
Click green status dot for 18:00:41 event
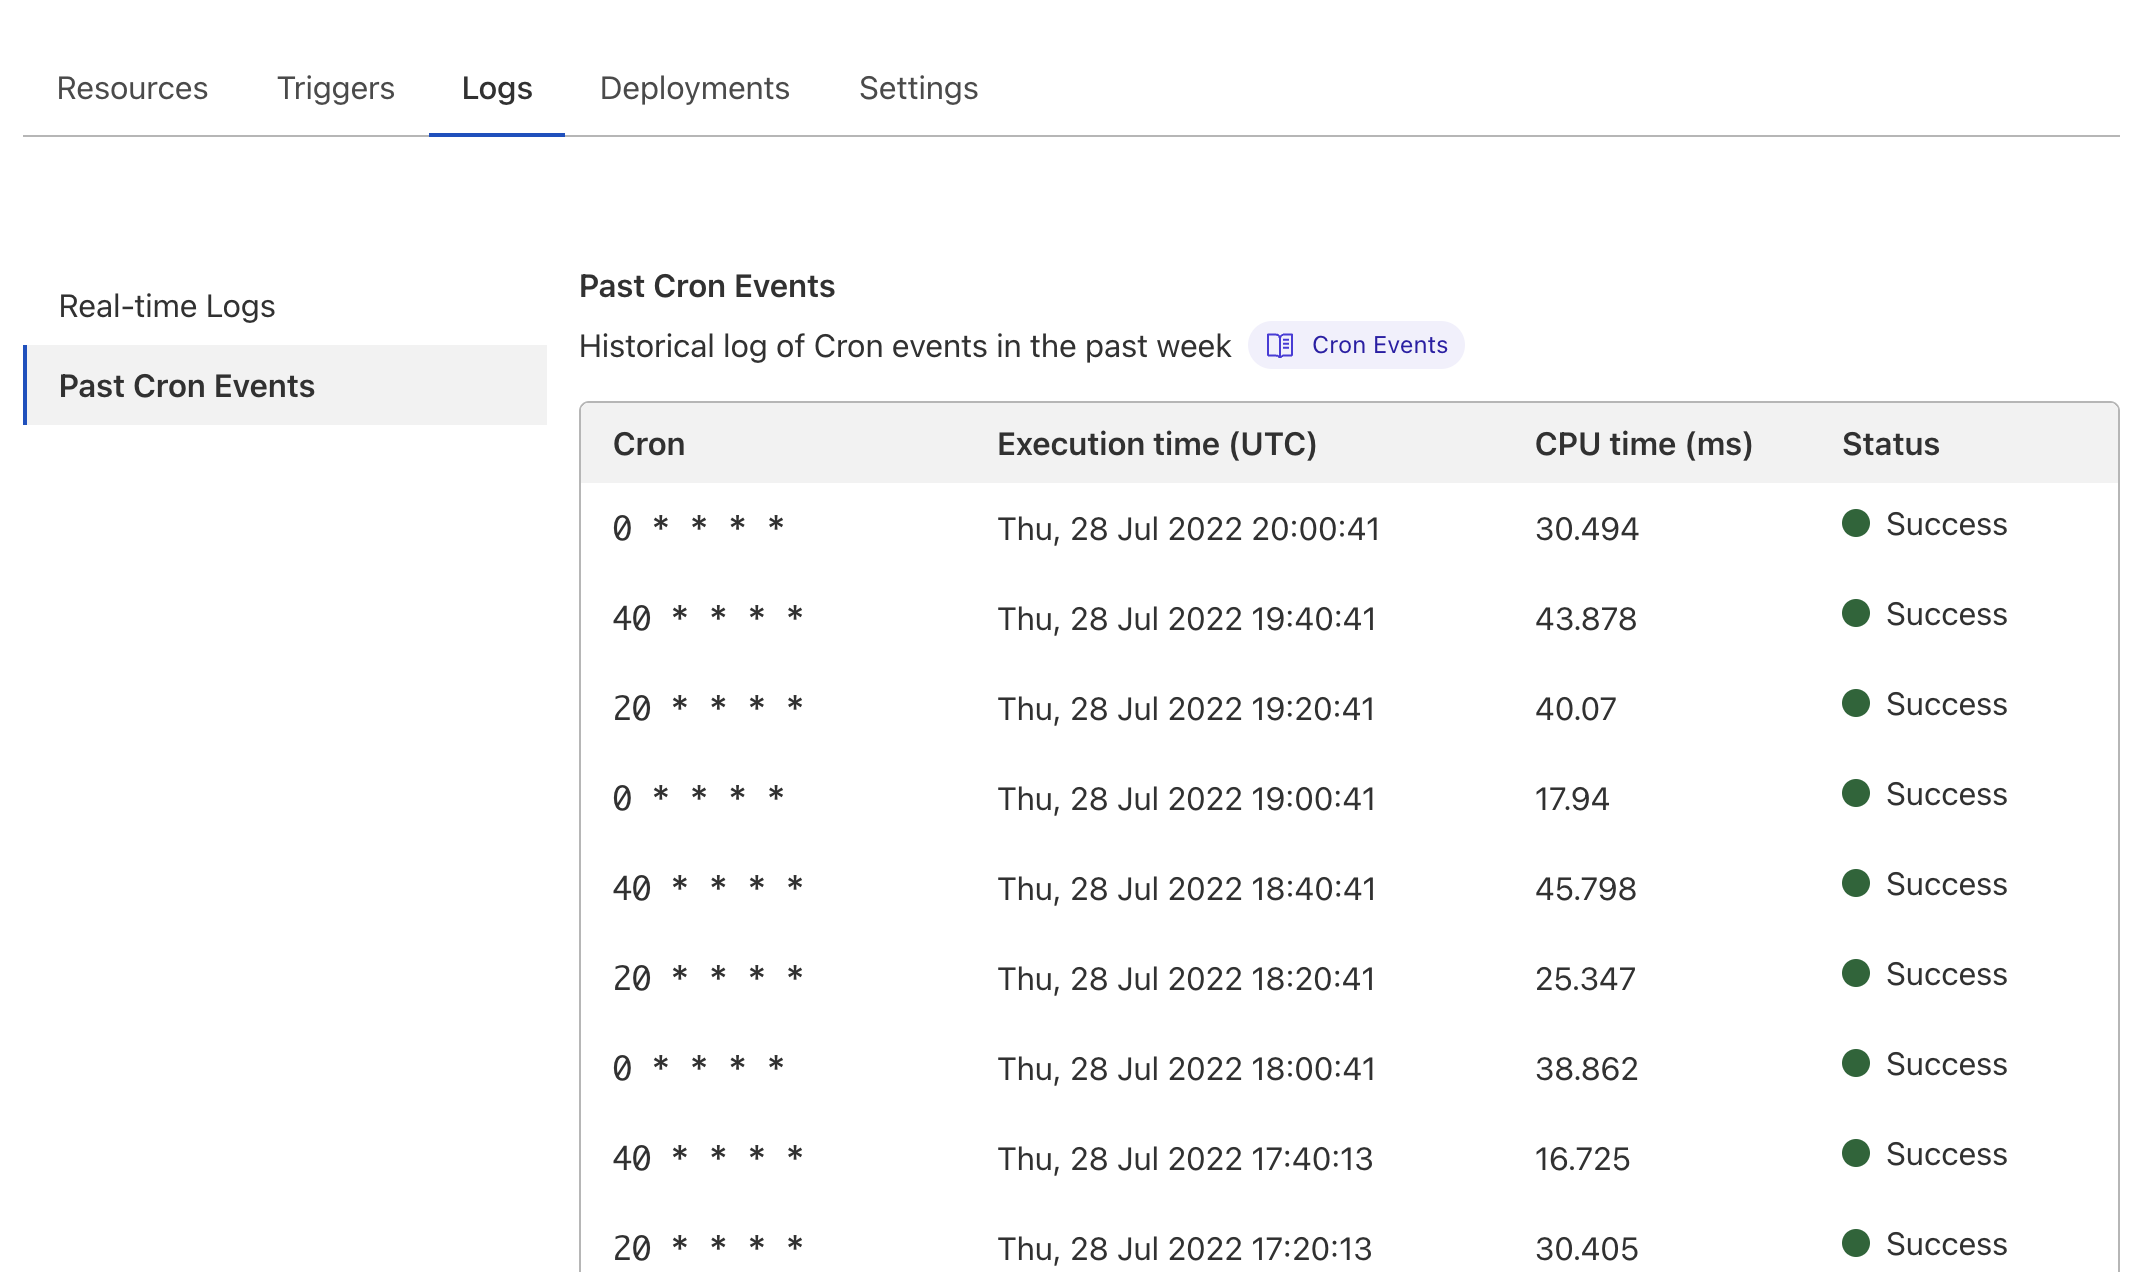click(x=1856, y=1063)
